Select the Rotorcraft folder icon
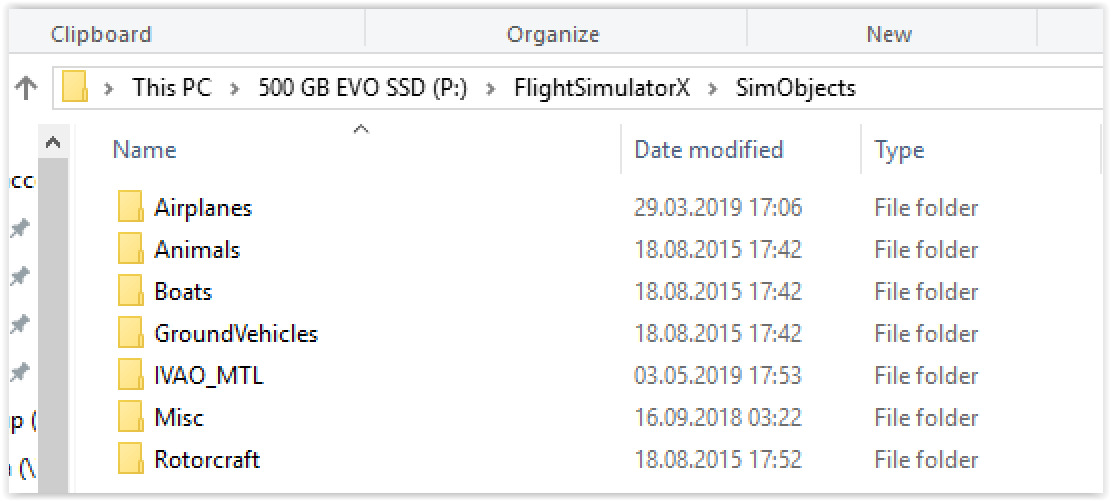 coord(131,458)
